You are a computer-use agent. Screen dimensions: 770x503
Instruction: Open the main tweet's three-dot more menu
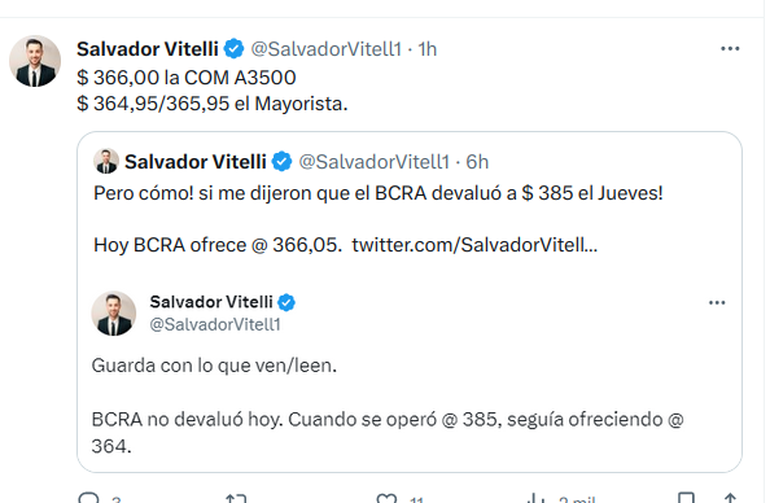click(731, 48)
